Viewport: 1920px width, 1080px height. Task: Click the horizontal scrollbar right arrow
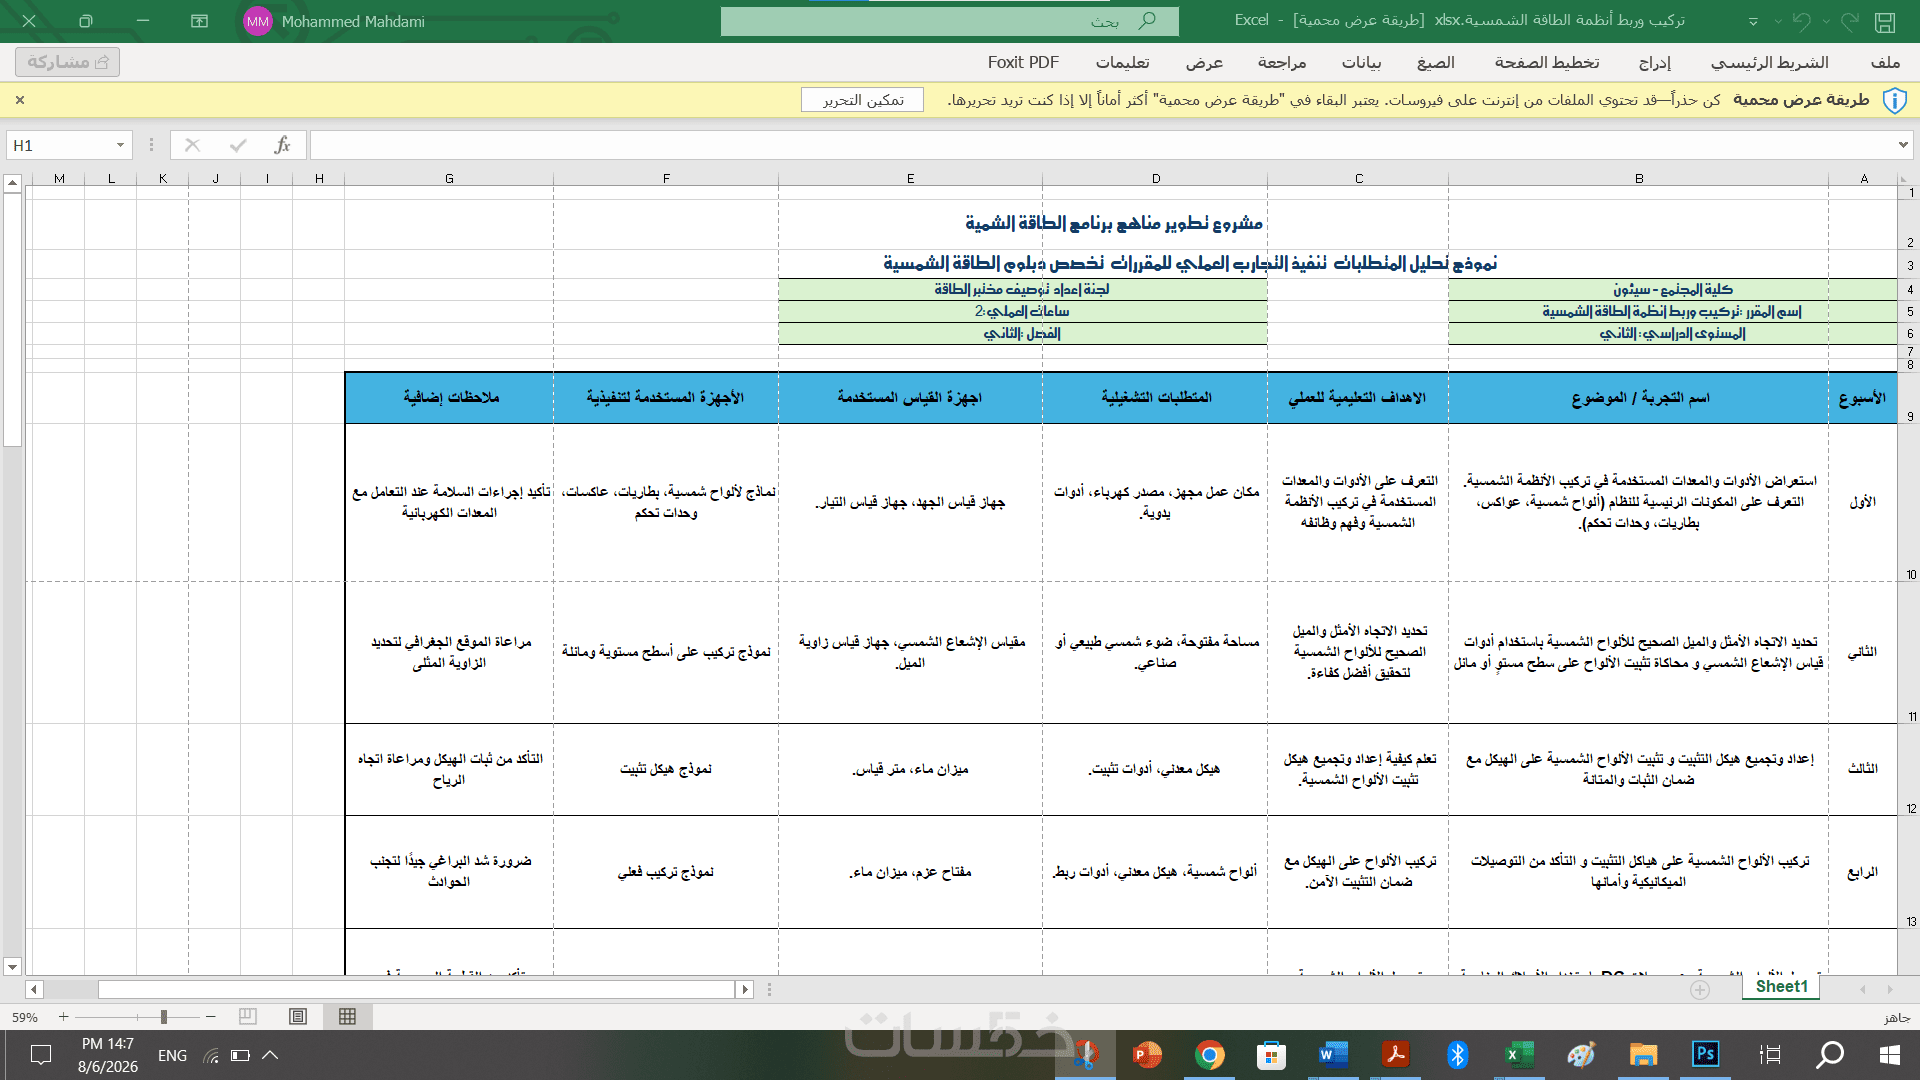(x=744, y=989)
